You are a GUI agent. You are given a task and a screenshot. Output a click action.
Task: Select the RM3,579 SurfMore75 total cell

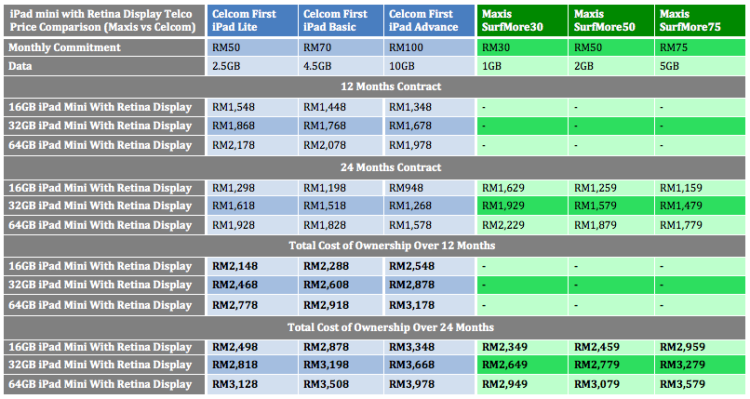tap(700, 384)
